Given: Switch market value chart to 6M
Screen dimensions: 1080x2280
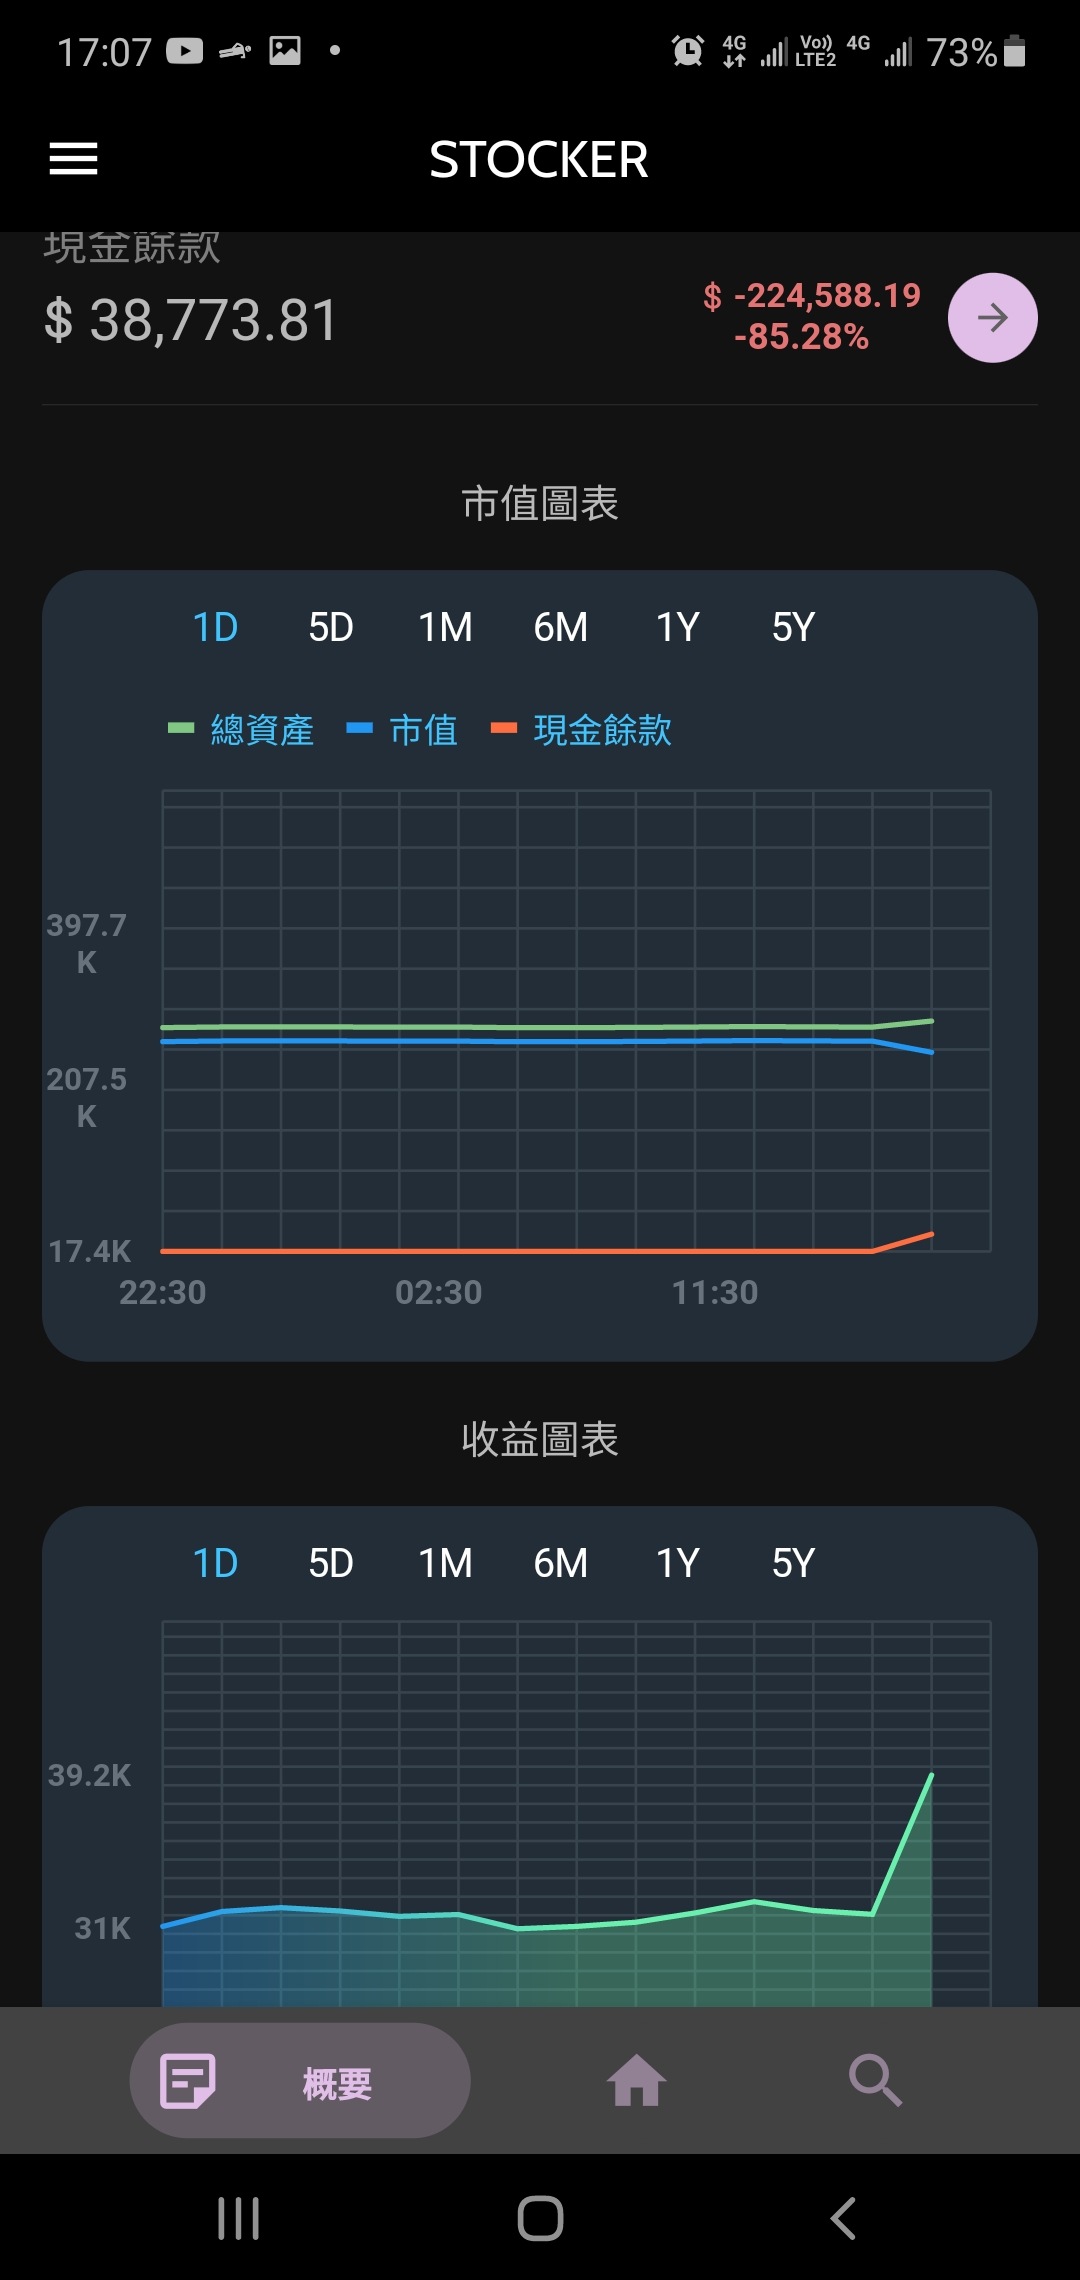Looking at the screenshot, I should [x=560, y=628].
